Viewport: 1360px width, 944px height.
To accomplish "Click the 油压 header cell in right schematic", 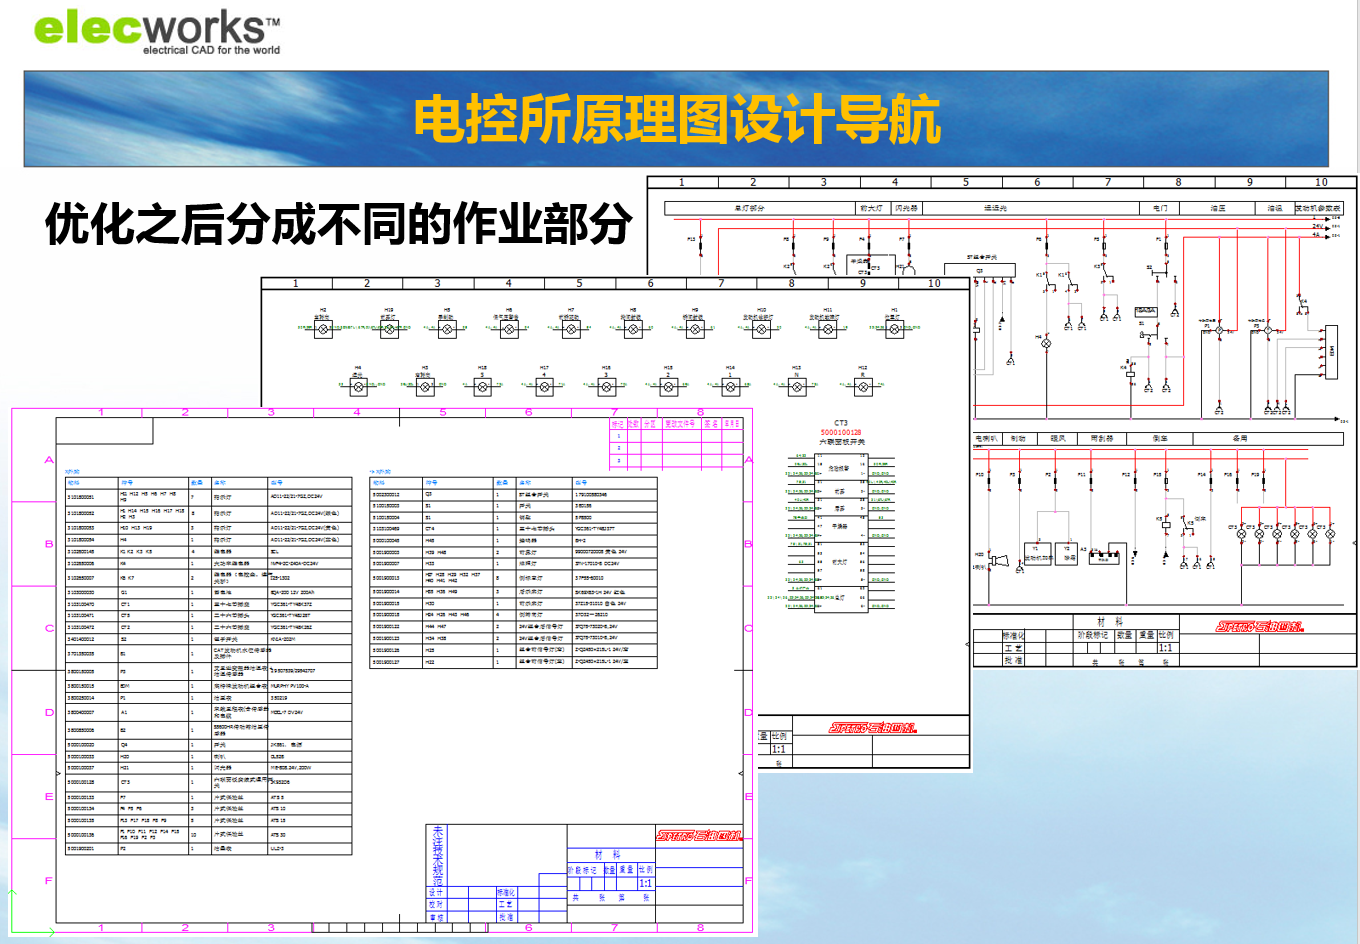I will click(x=1217, y=208).
